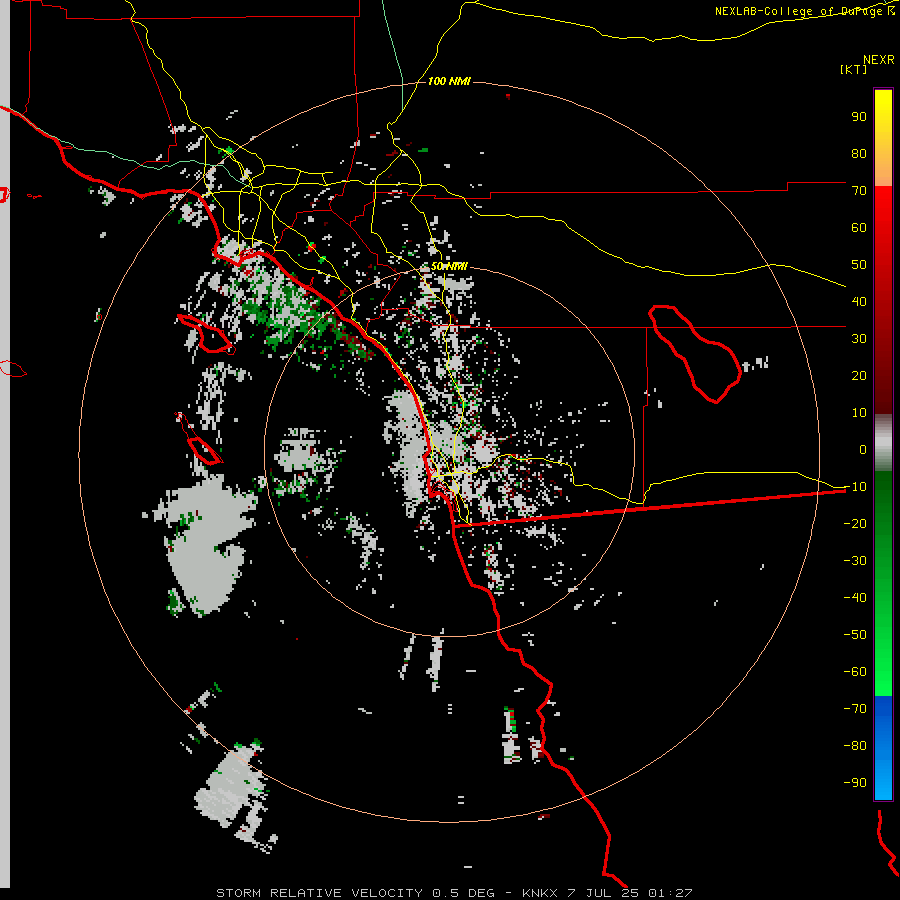Select the 80 value on the velocity scale

coord(859,154)
